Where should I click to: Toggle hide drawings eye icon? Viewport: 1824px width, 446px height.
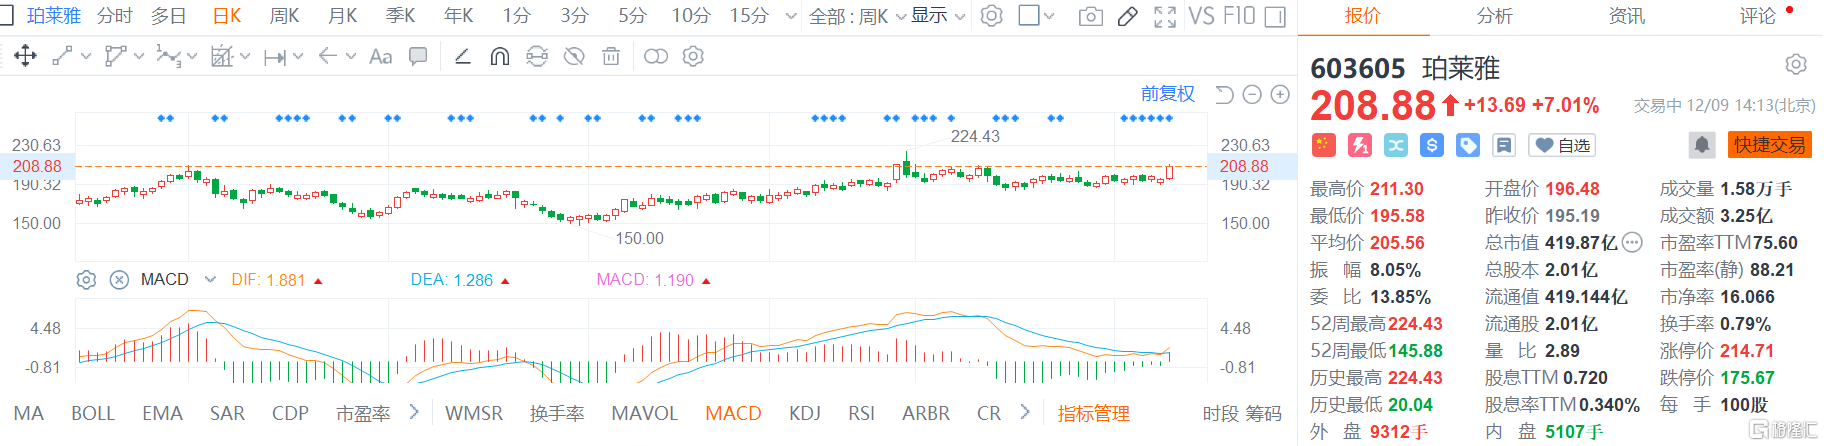click(574, 56)
